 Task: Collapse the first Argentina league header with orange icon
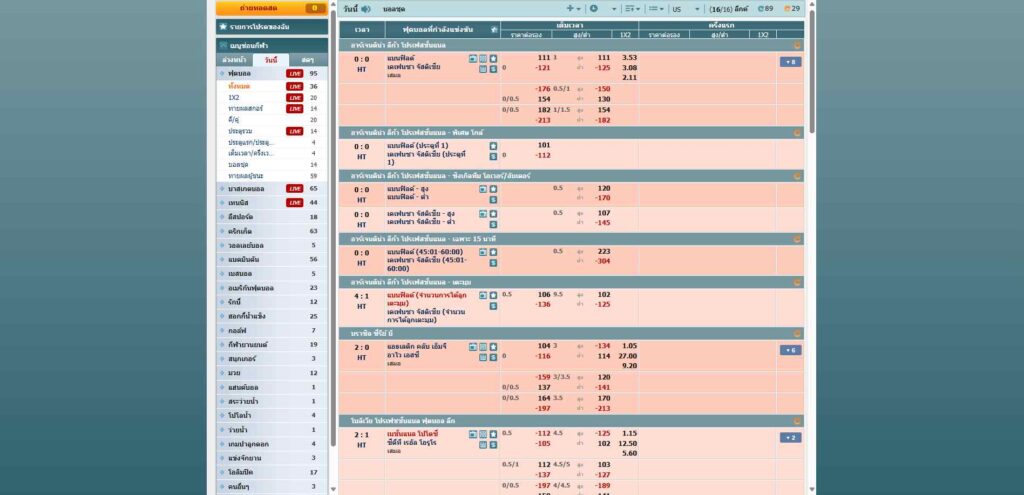point(797,45)
